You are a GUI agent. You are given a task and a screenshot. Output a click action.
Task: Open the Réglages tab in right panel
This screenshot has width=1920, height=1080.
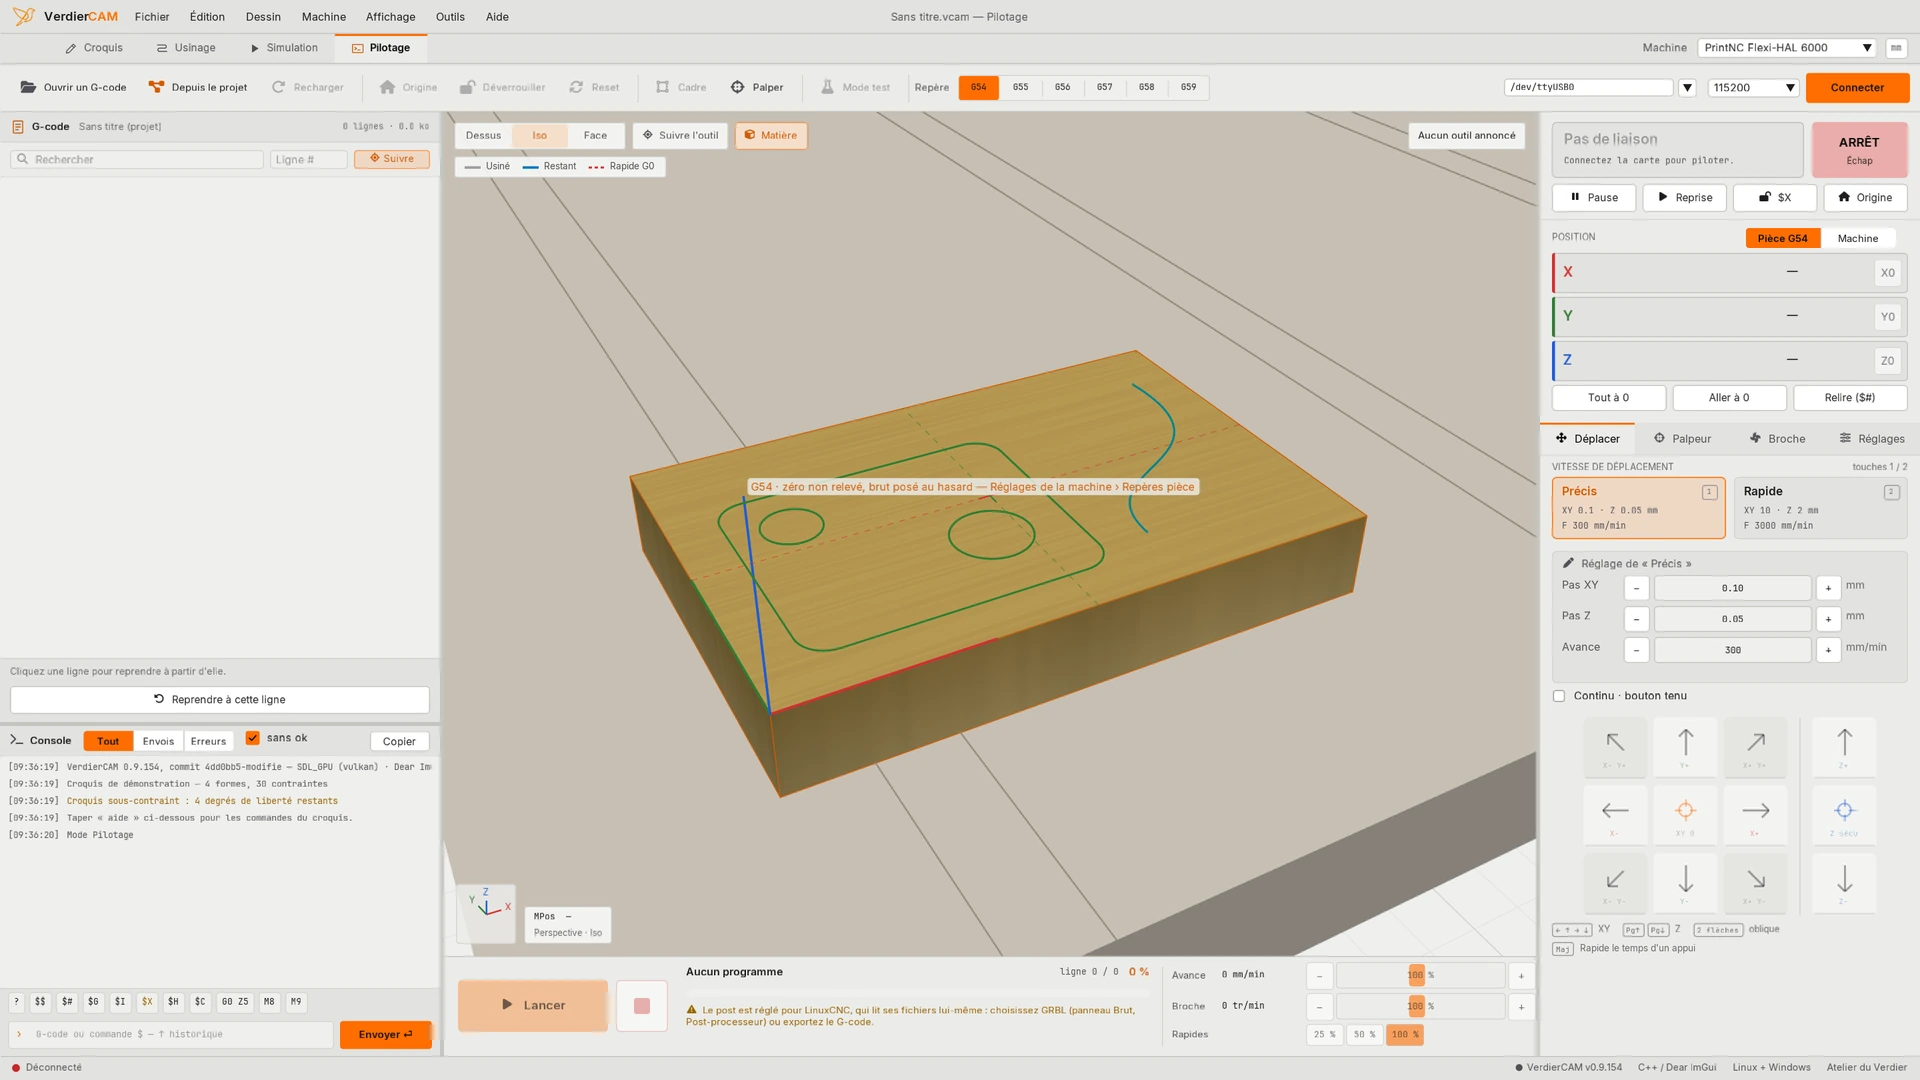1872,438
